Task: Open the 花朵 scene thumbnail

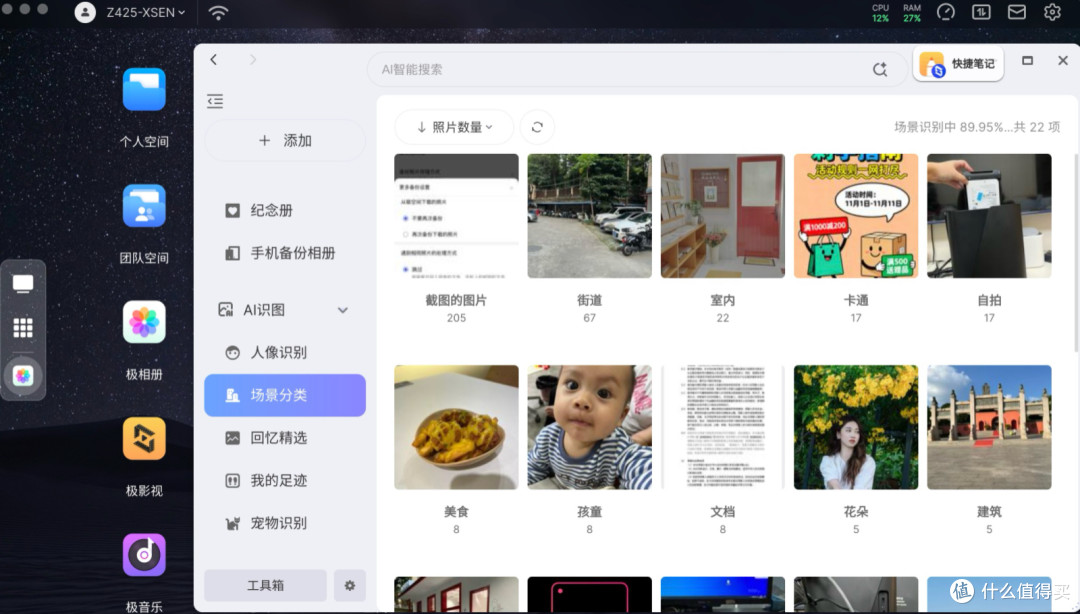Action: tap(856, 427)
